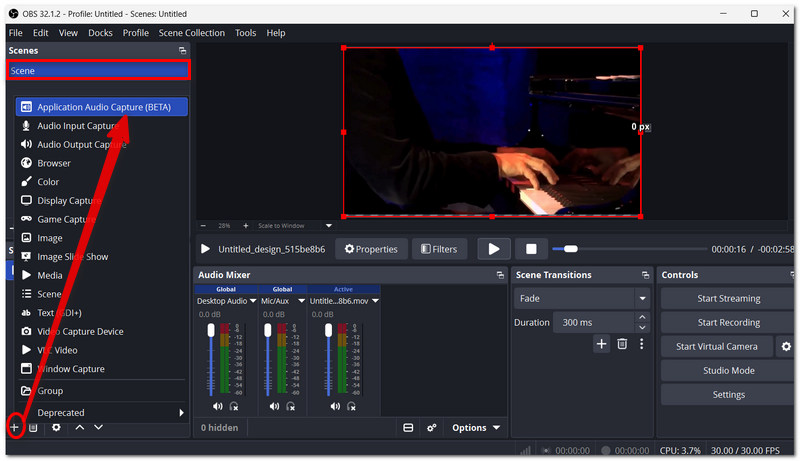Open the View menu
Screen dimensions: 800x461
(x=68, y=33)
